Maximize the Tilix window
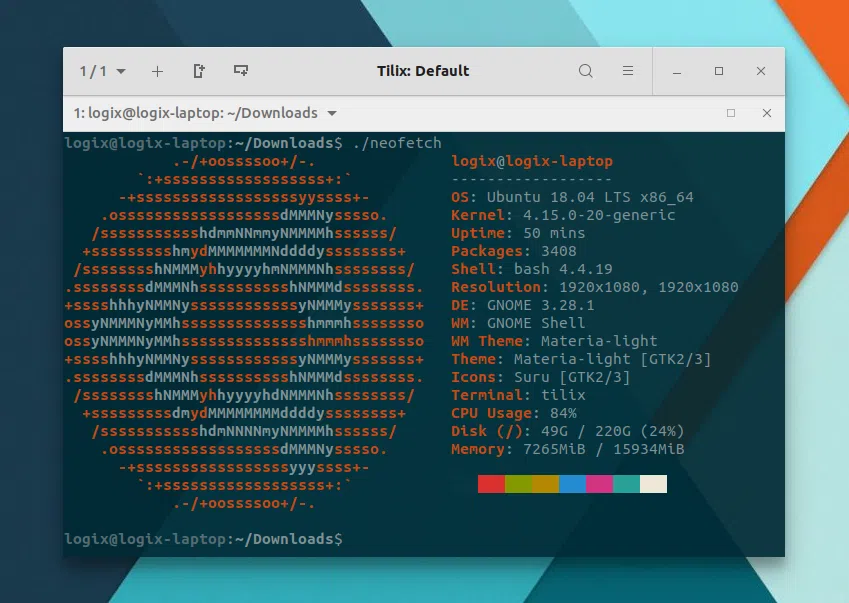Screen dimensions: 849x603 click(719, 71)
